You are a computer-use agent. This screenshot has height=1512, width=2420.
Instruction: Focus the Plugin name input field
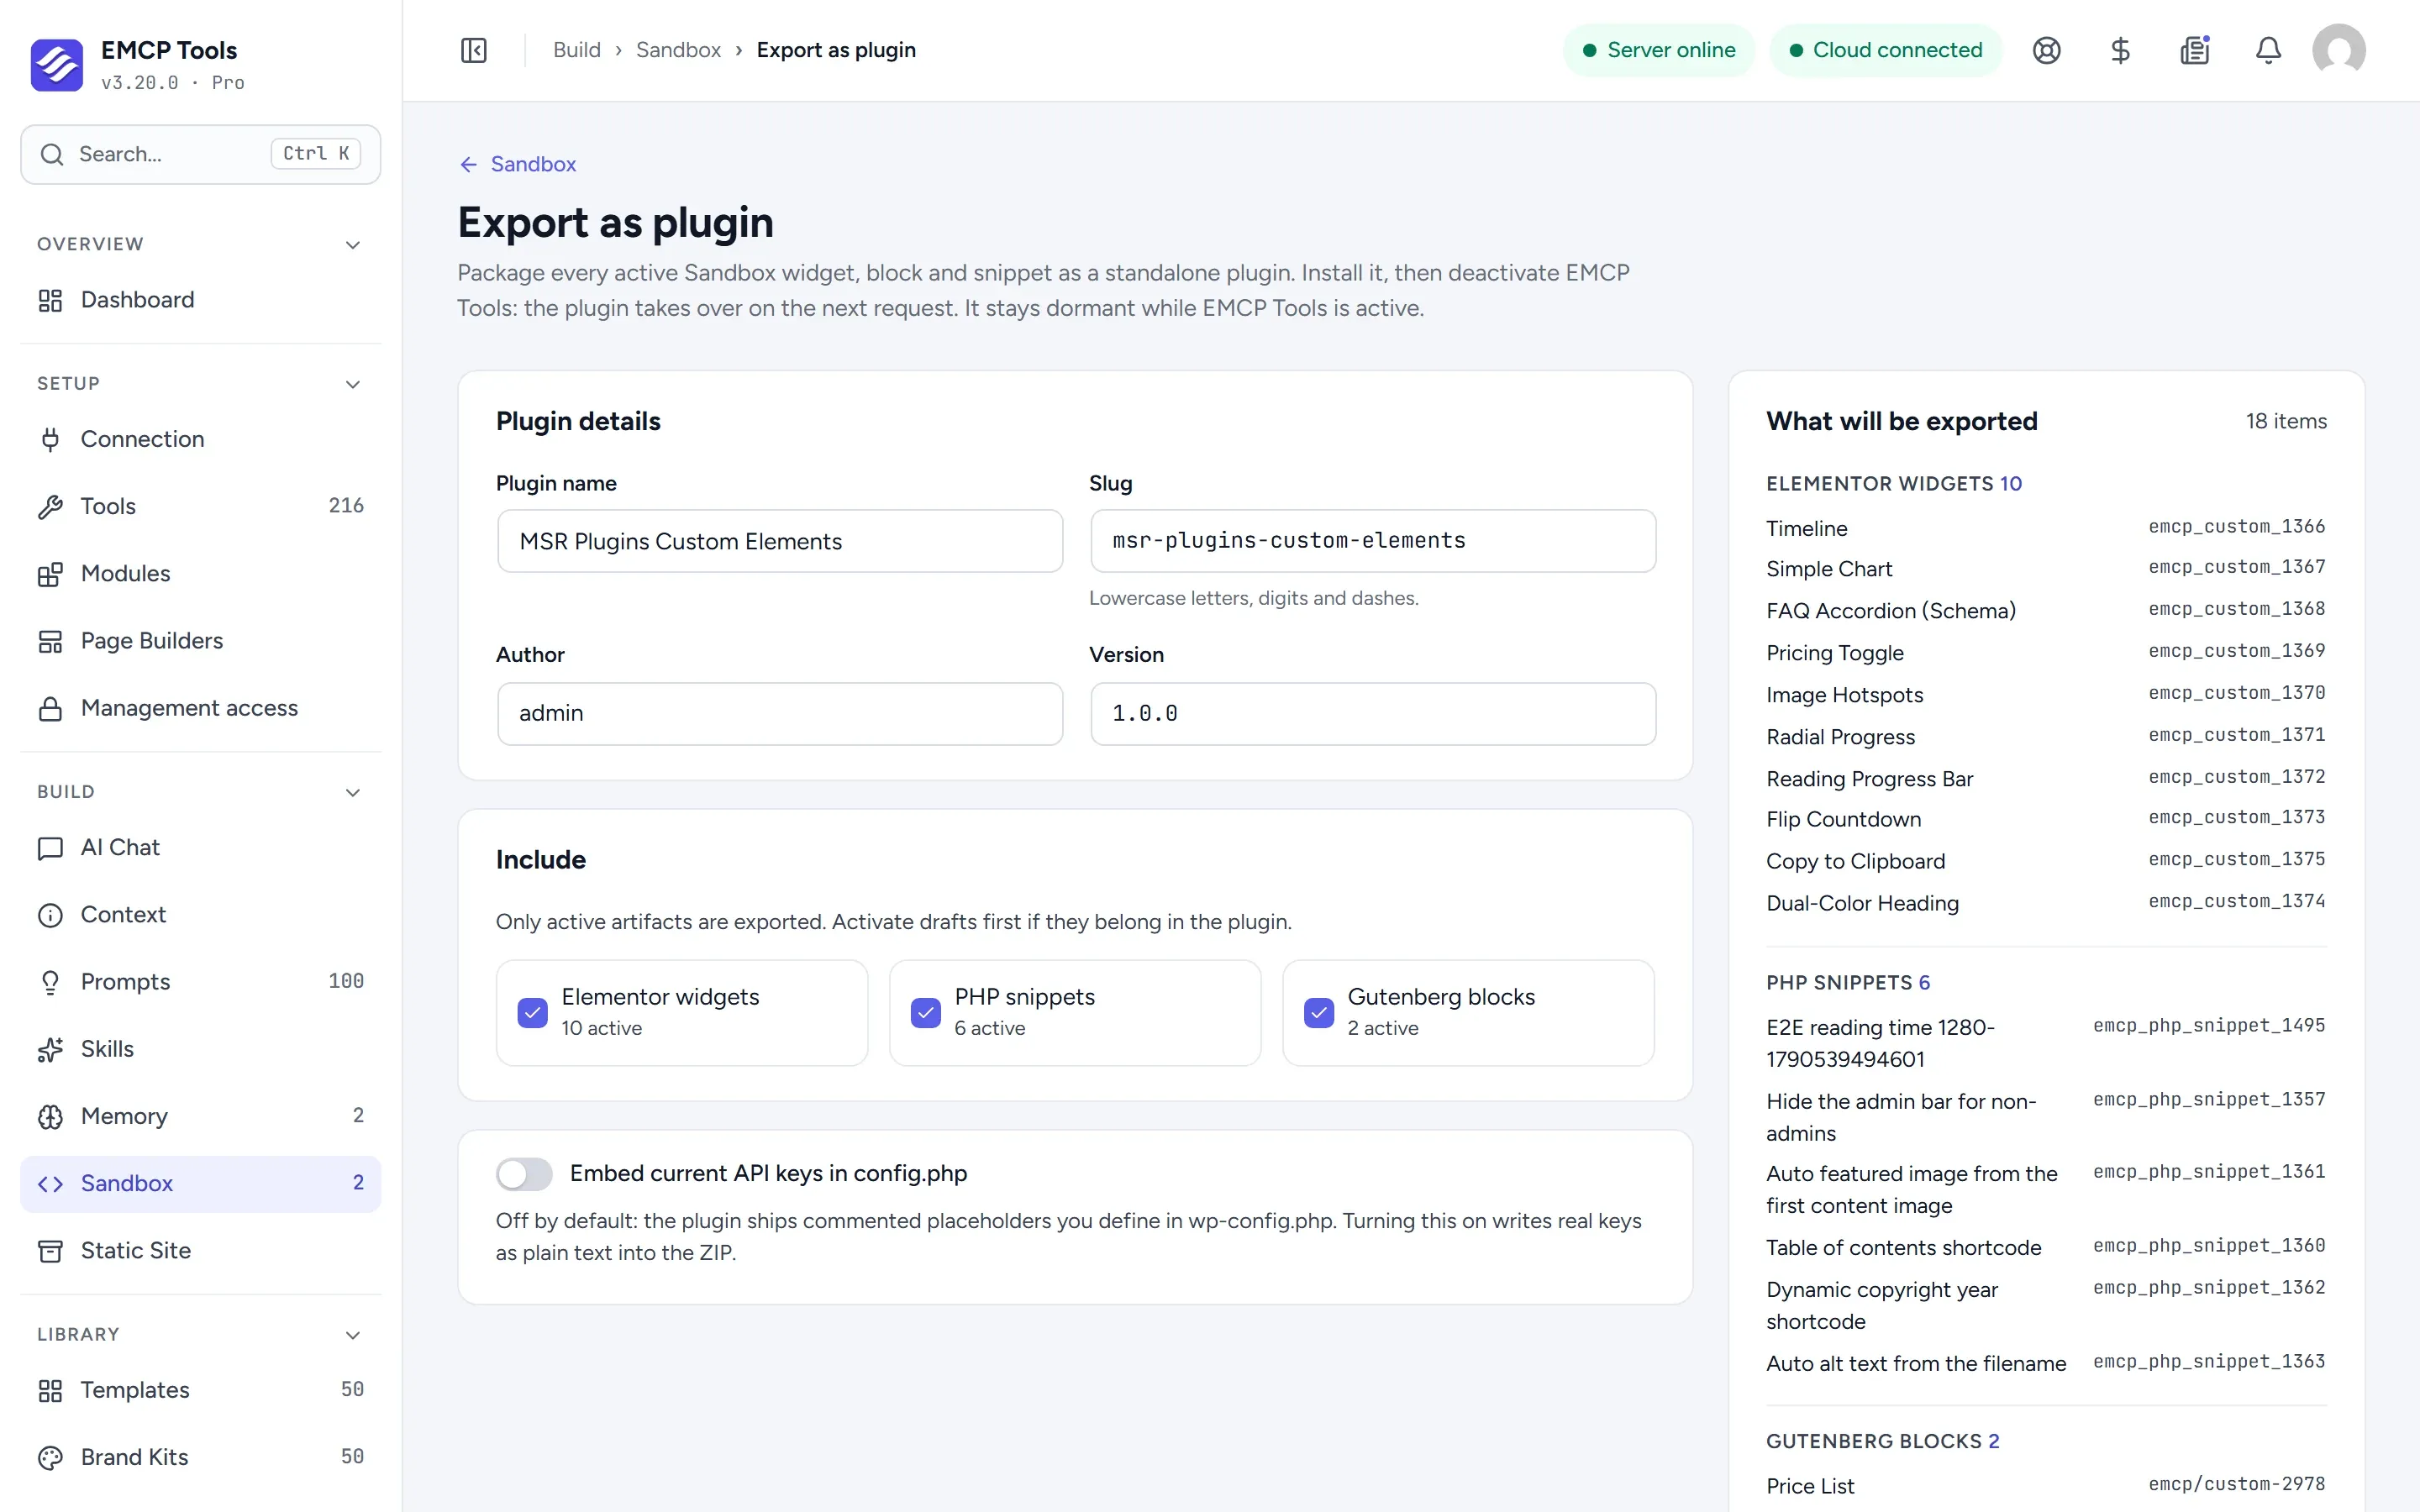coord(780,541)
